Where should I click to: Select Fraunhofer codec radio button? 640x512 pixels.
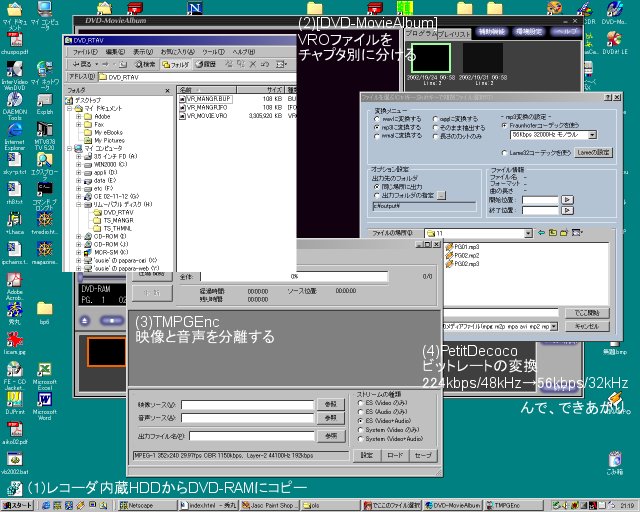coord(504,125)
